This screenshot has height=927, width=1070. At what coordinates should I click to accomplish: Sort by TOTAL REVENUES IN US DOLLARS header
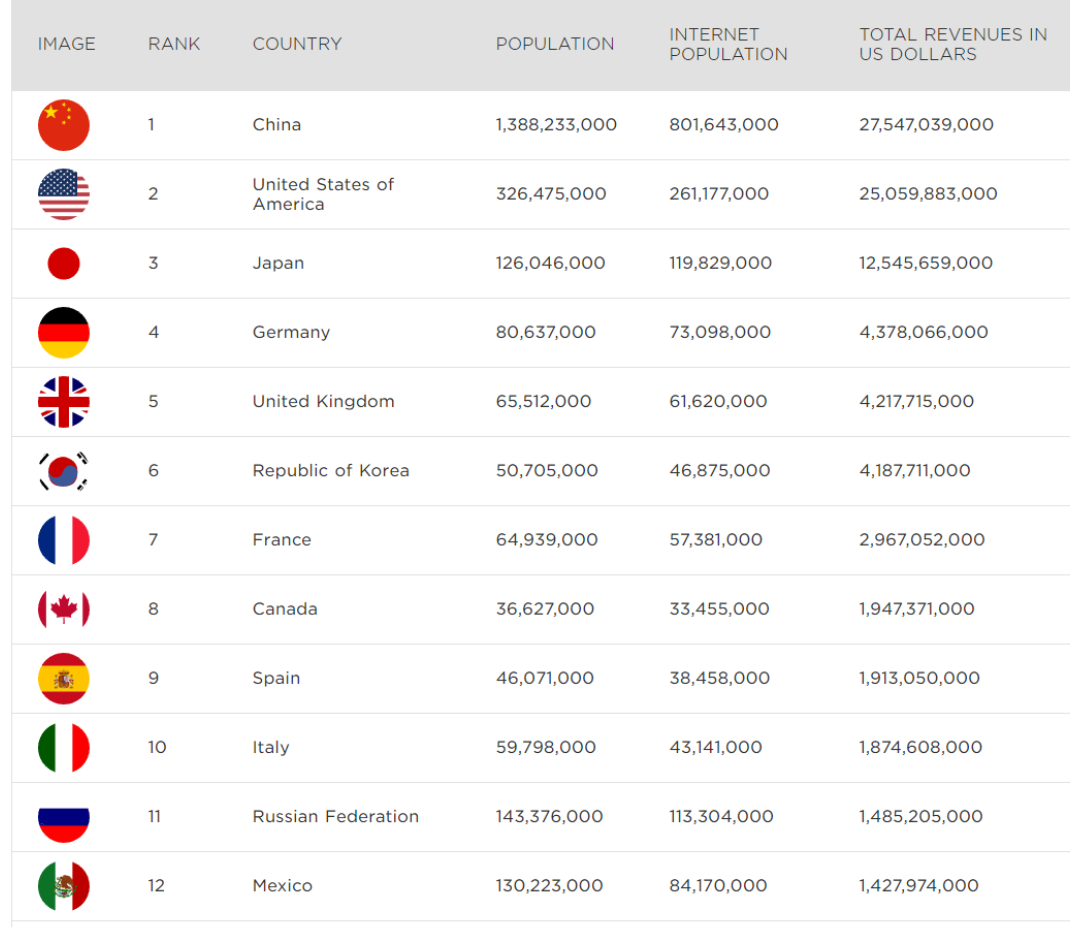click(x=952, y=44)
